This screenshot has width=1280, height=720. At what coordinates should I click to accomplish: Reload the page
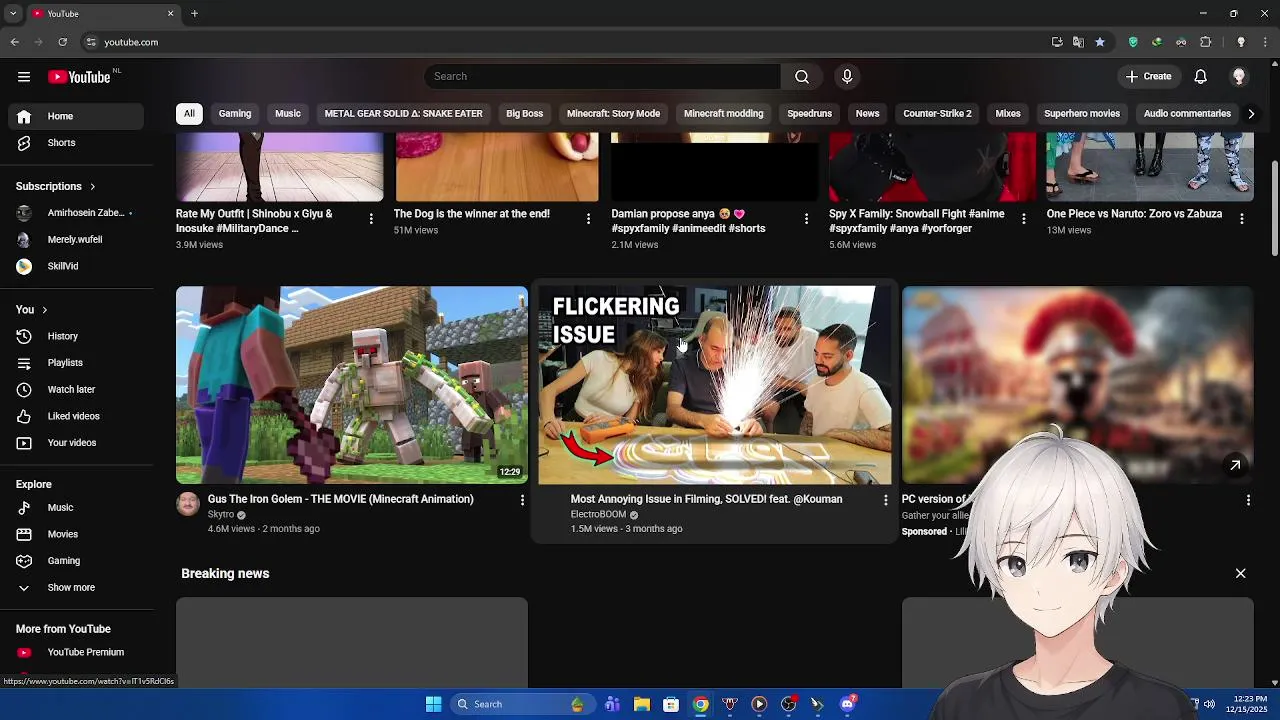[62, 42]
